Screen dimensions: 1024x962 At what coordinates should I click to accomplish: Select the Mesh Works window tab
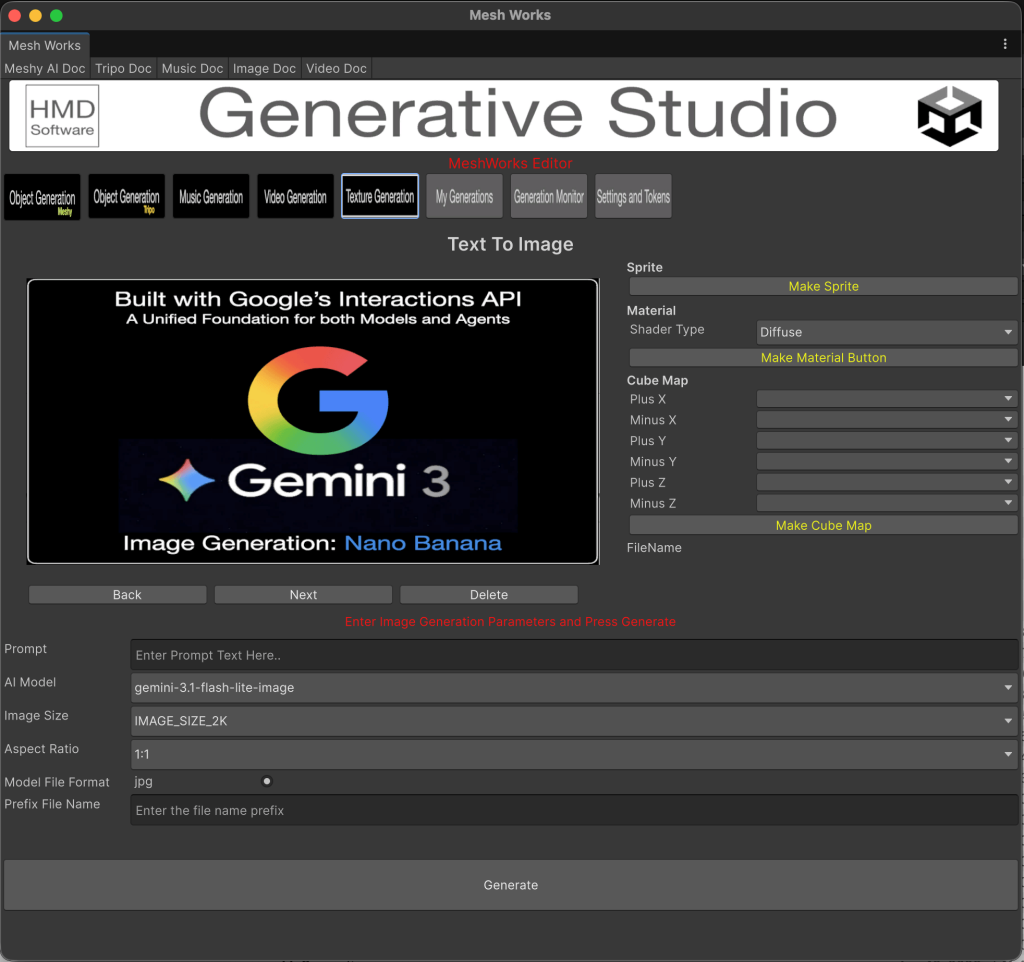45,45
